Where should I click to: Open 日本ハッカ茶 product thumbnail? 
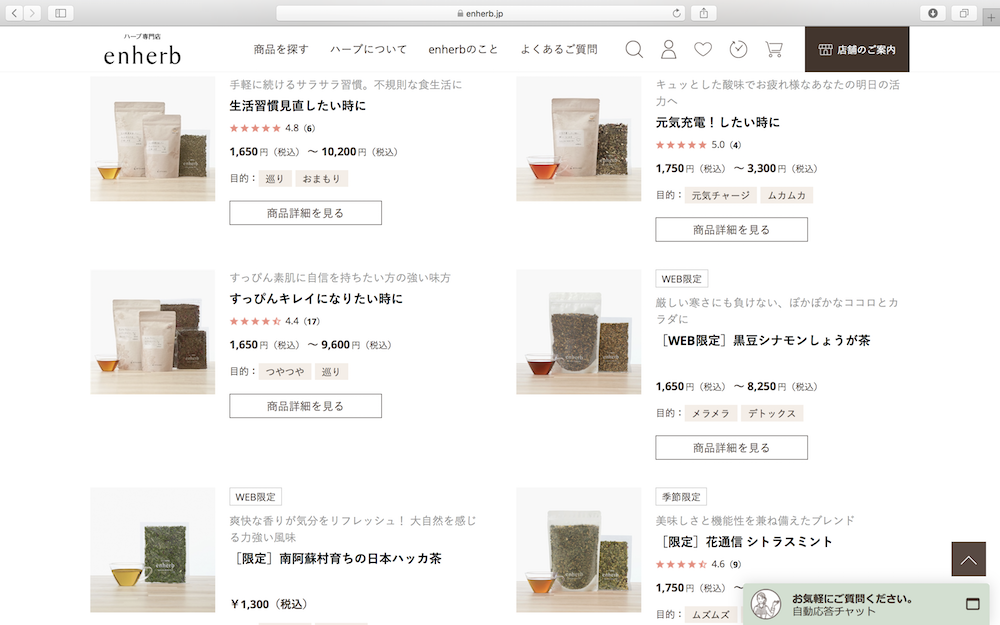pos(152,550)
